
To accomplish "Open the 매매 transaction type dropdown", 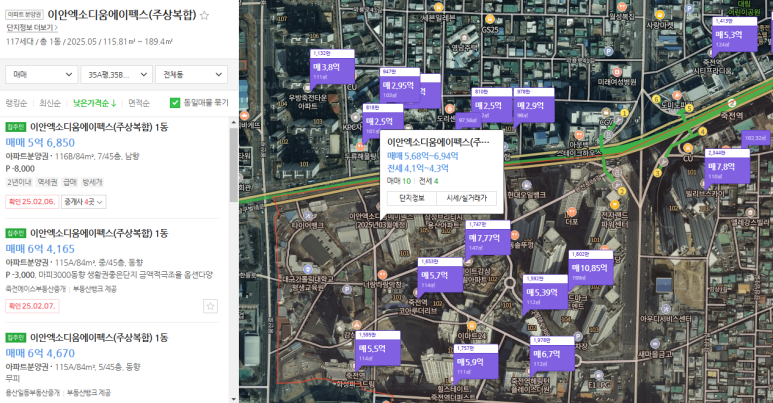I will click(x=41, y=74).
